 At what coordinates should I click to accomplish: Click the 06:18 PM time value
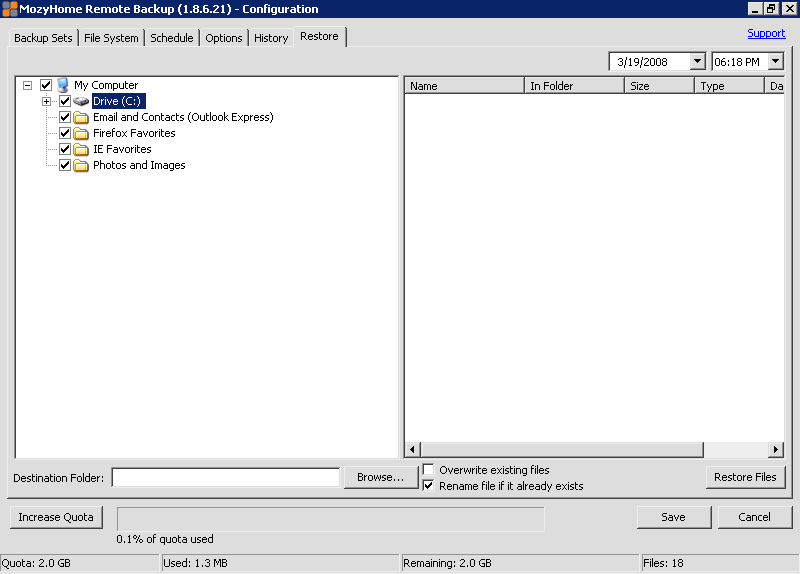pyautogui.click(x=737, y=62)
